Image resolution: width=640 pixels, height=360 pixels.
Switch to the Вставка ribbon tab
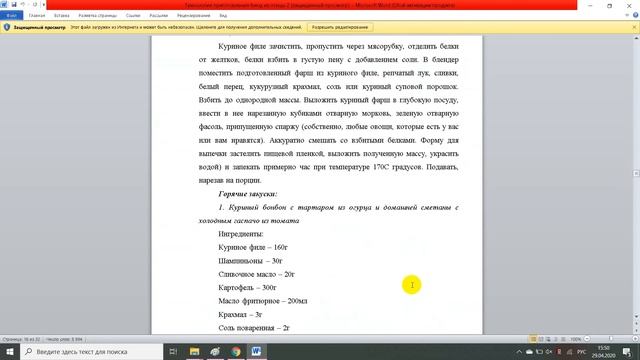pos(62,16)
